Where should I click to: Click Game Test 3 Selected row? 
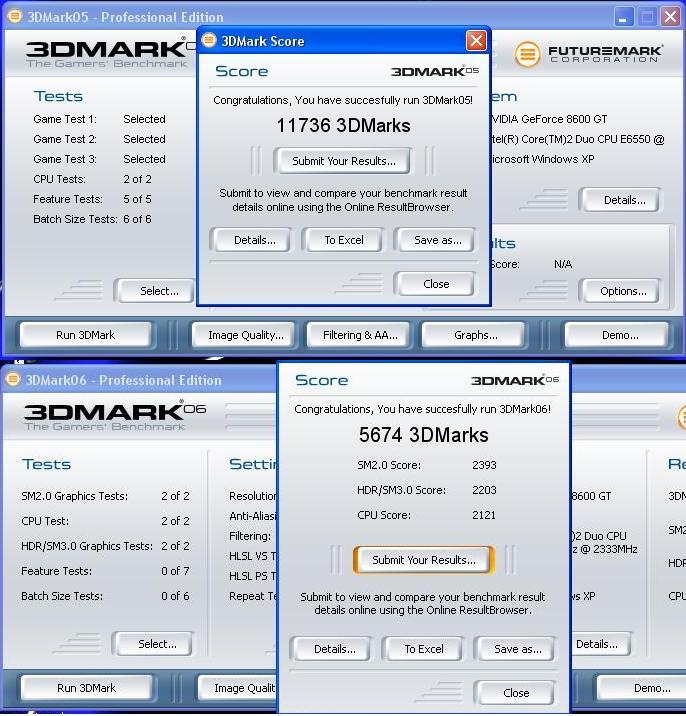click(99, 159)
